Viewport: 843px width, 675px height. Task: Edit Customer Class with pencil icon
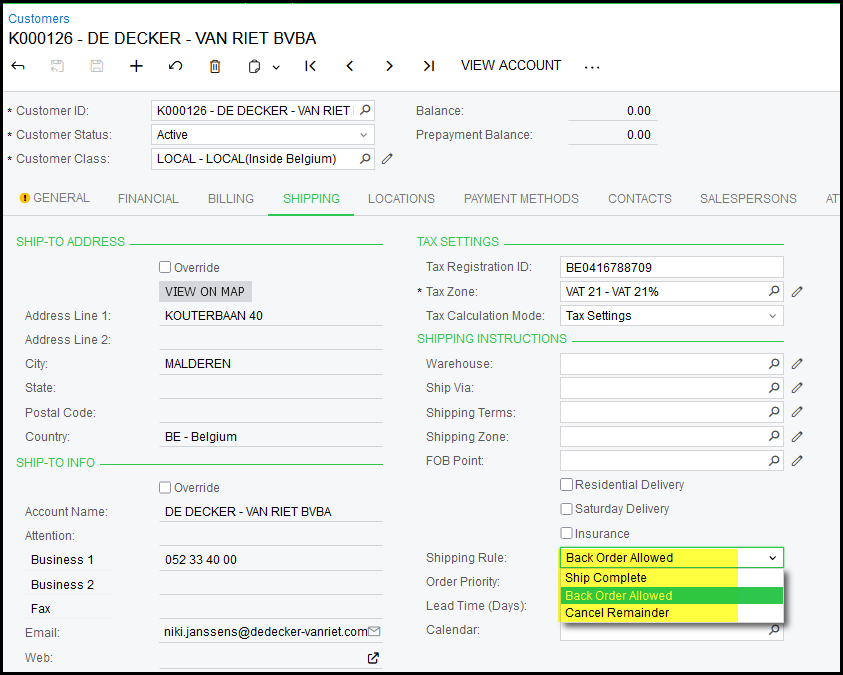(388, 159)
